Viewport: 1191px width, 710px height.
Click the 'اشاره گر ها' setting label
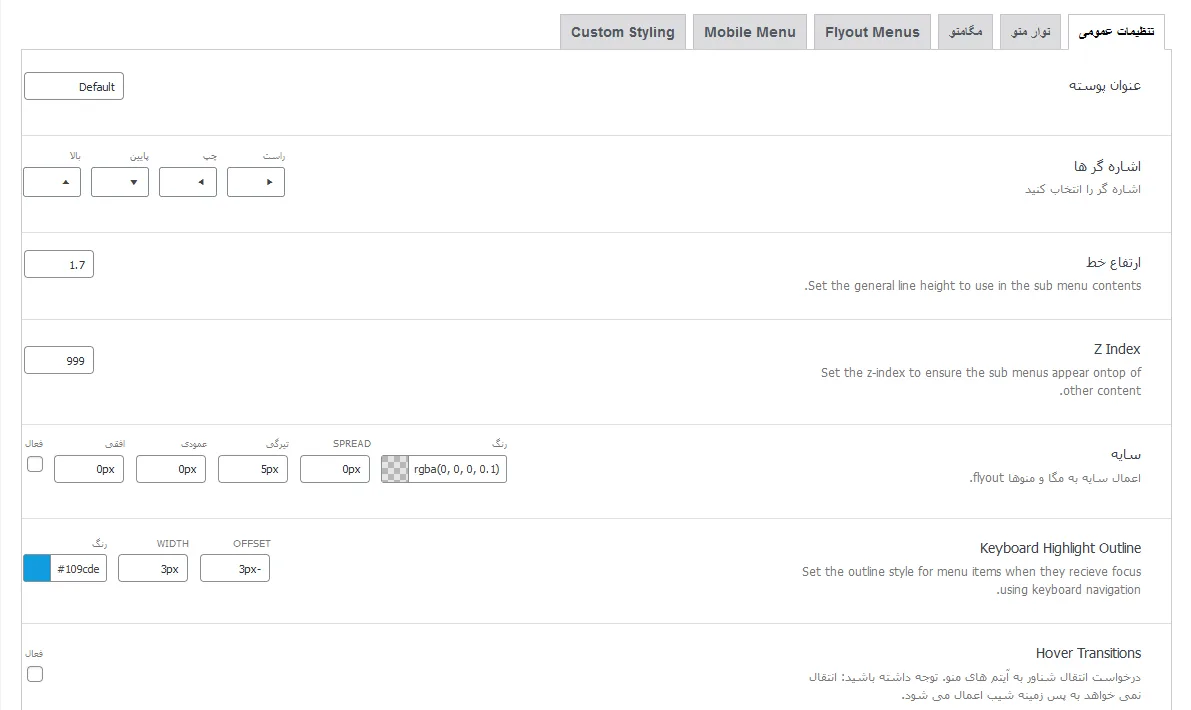[x=1107, y=166]
